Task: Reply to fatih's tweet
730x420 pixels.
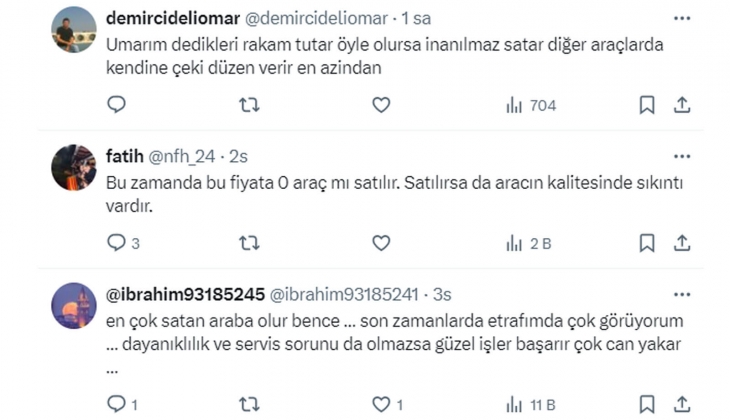Action: 116,243
